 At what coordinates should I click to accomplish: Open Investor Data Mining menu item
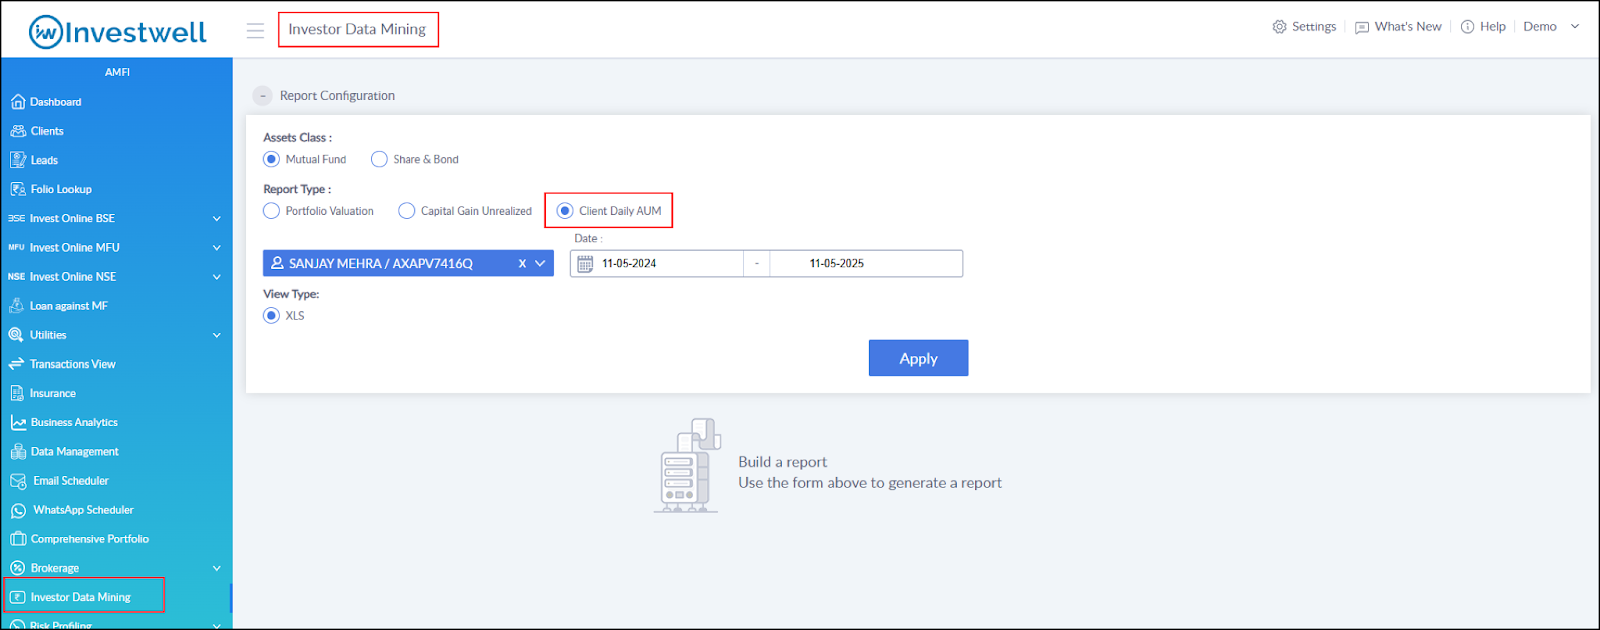pos(80,597)
